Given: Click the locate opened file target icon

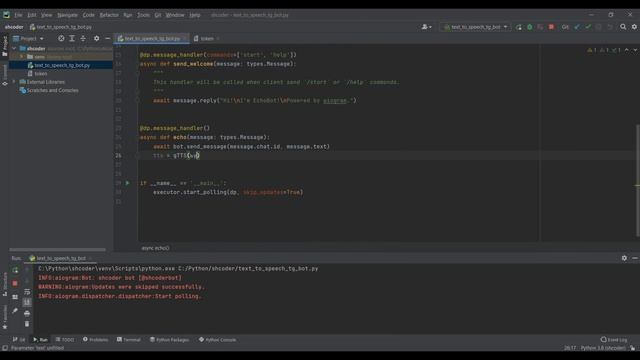Looking at the screenshot, I should (61, 38).
